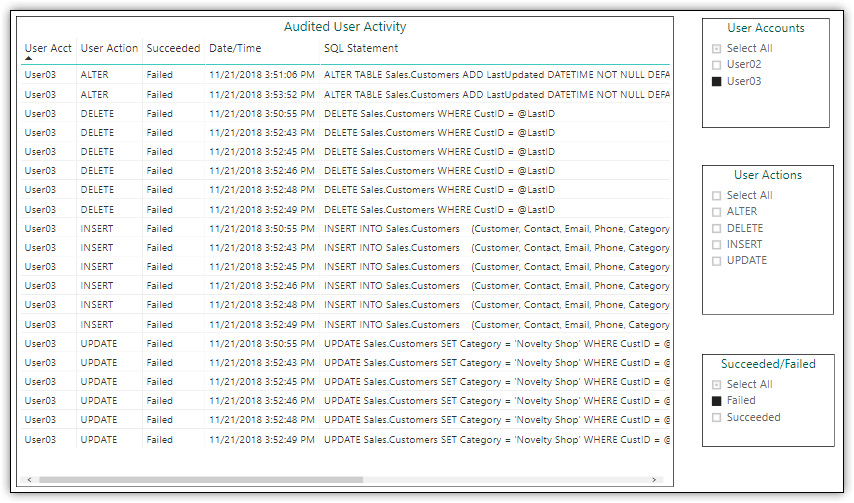Click the UPDATE row dated 3:52:45 PM
This screenshot has height=503, width=854.
tap(345, 382)
